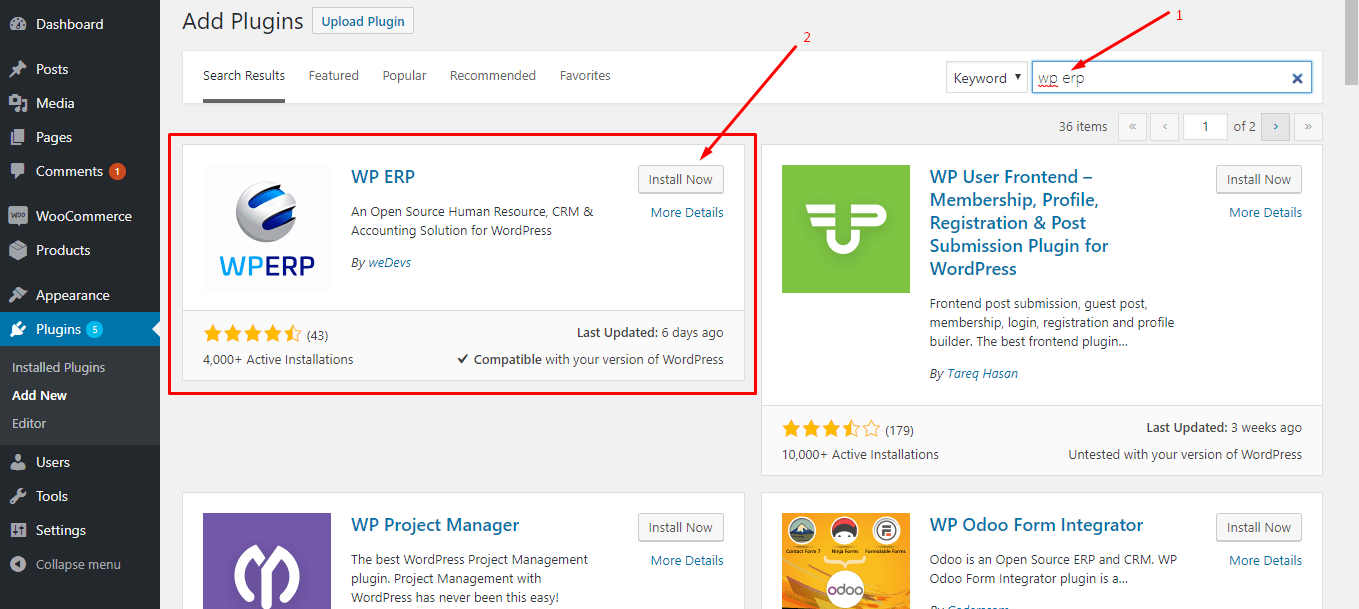Open More Details for WP Odoo Form Integrator
The width and height of the screenshot is (1359, 609).
click(x=1266, y=561)
